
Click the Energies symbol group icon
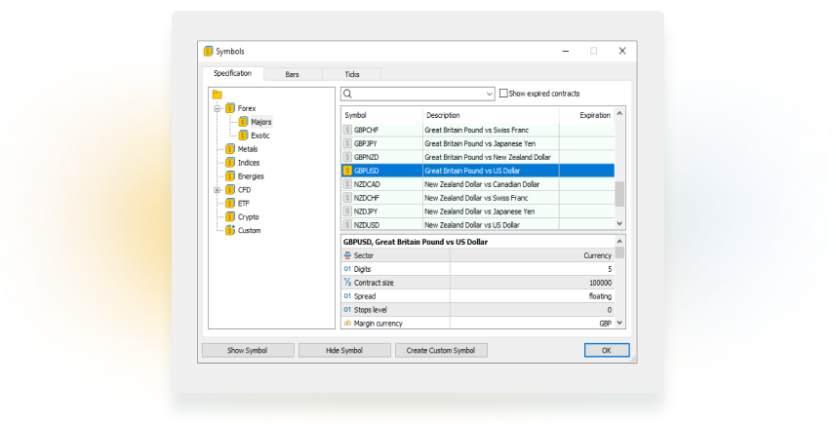tap(229, 176)
